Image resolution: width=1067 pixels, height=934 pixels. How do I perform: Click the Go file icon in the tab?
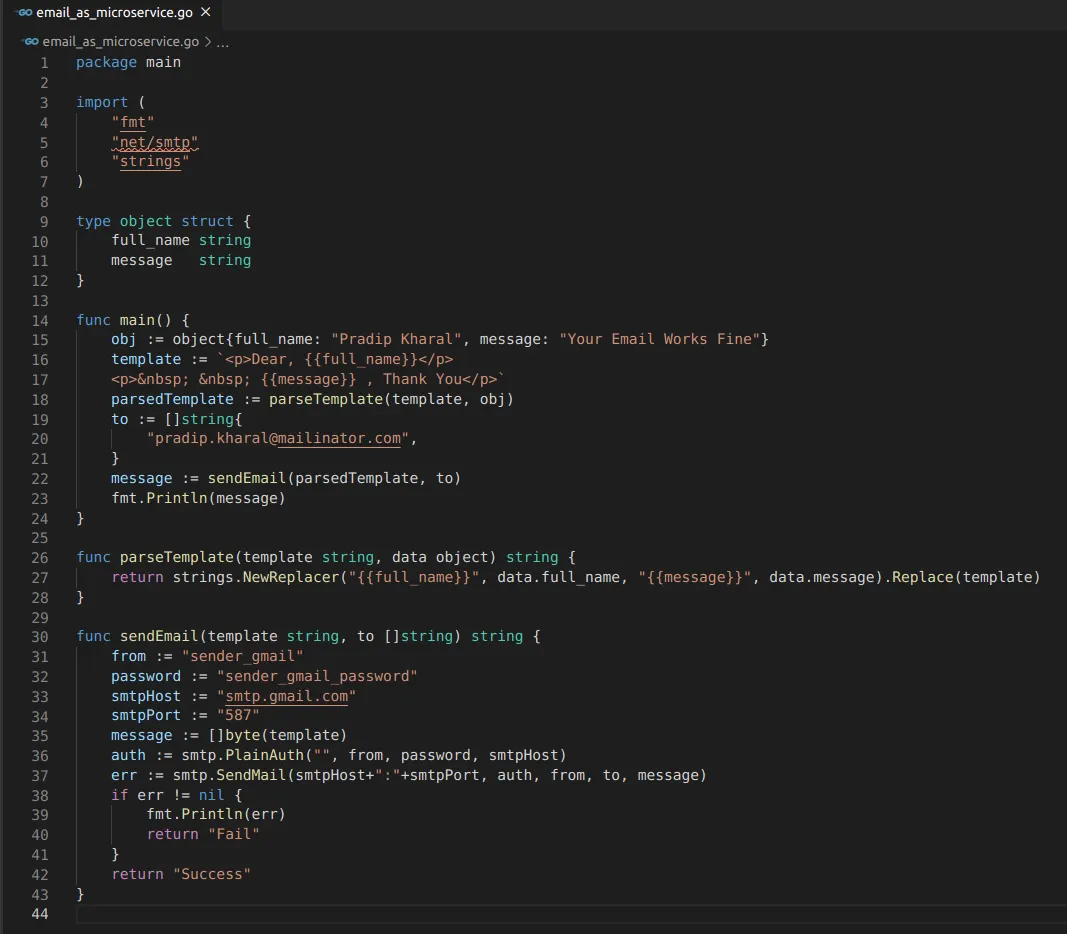click(x=25, y=12)
